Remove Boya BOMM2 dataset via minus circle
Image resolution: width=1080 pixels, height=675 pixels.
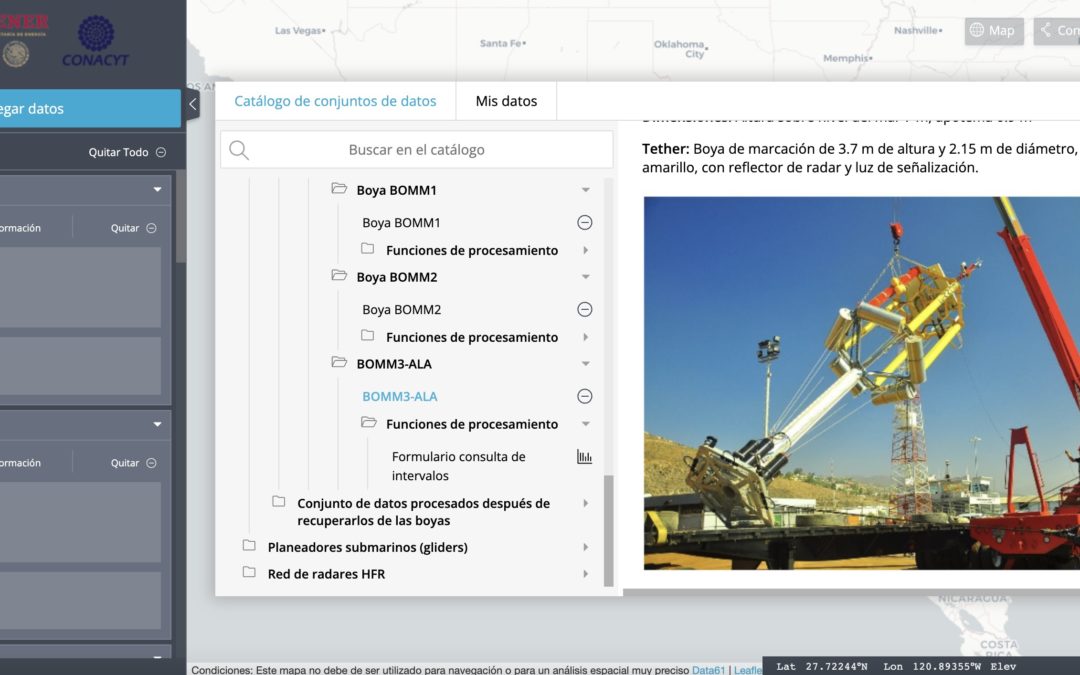pyautogui.click(x=584, y=309)
